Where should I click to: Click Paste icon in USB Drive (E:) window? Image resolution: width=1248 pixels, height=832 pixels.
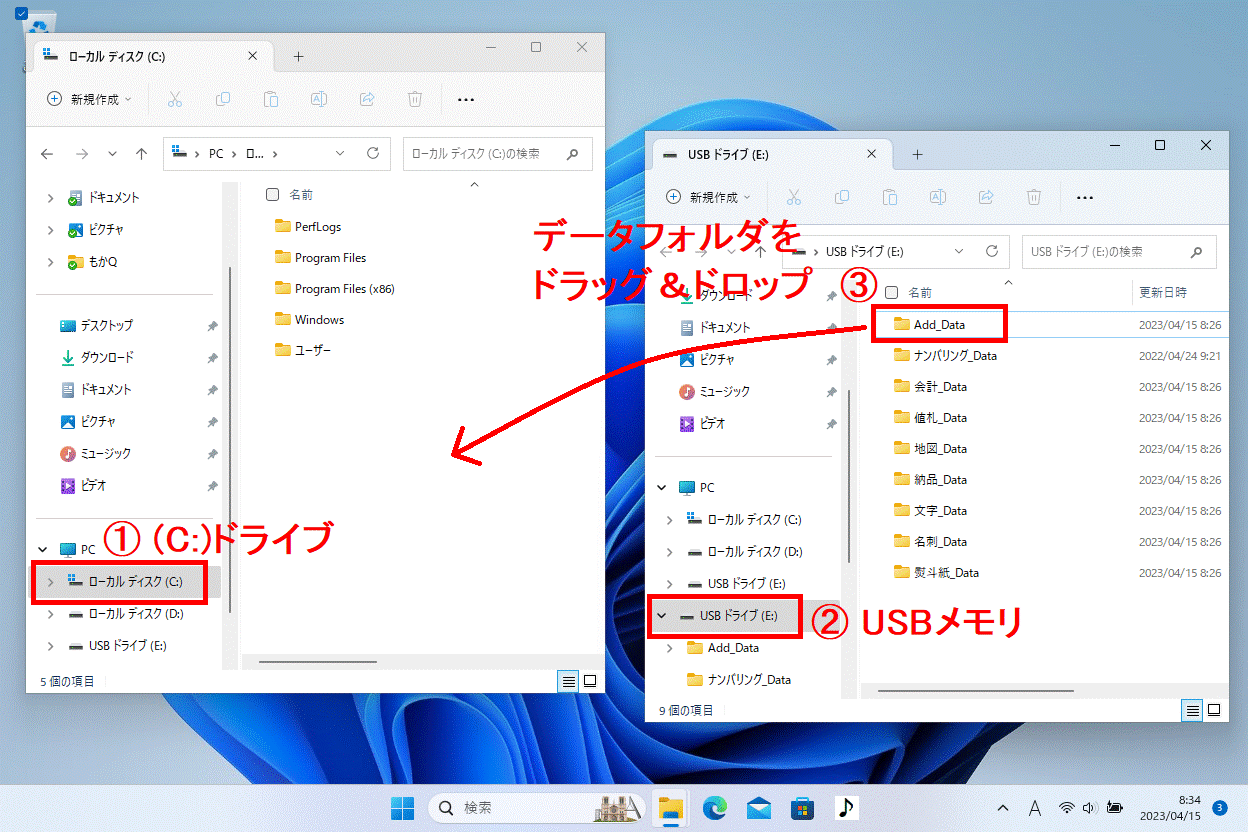(x=890, y=197)
